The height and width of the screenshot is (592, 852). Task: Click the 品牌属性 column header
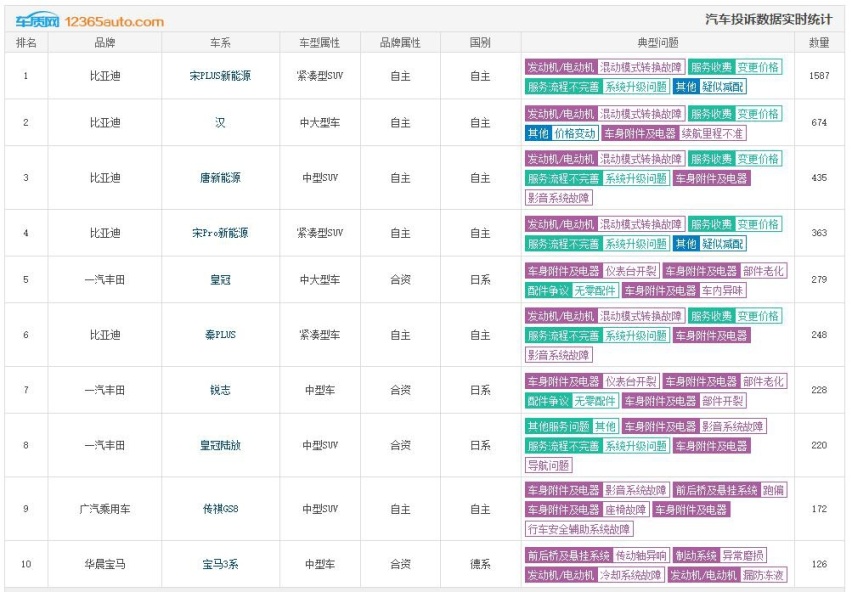tap(400, 42)
